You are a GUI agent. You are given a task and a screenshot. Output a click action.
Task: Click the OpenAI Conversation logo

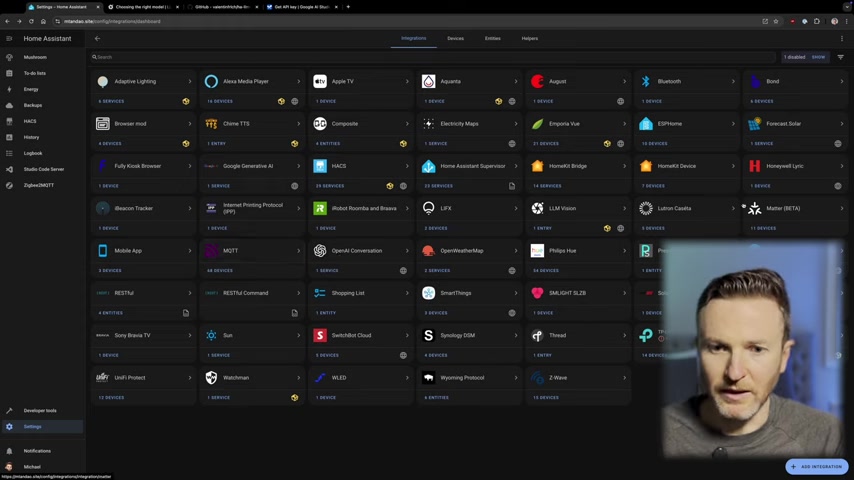click(320, 251)
